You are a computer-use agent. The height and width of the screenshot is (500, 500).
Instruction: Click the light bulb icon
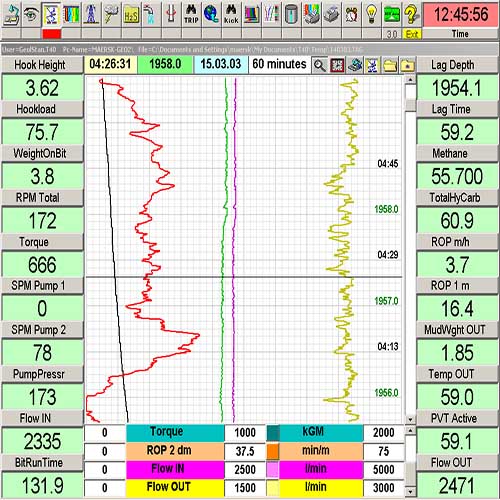coord(371,15)
